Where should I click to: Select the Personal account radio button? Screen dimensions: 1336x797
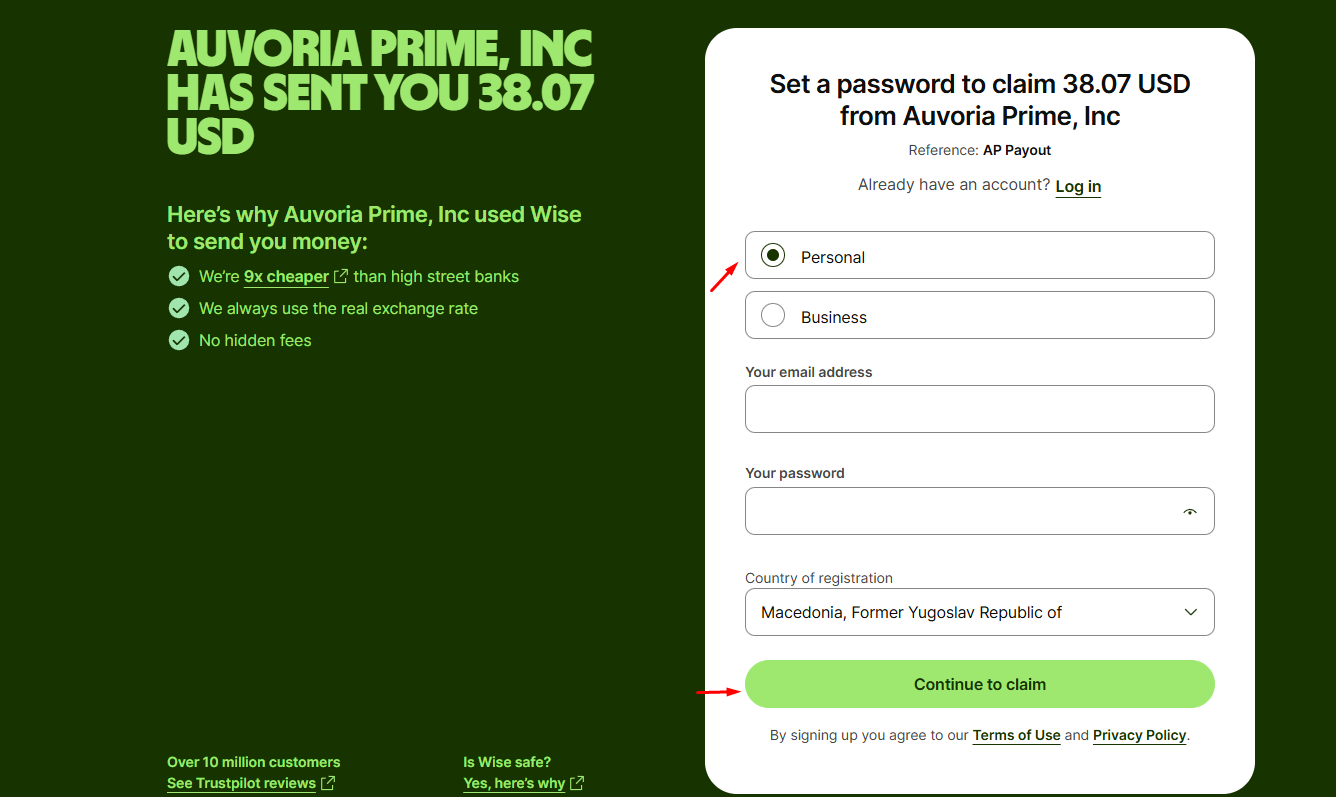[x=773, y=256]
